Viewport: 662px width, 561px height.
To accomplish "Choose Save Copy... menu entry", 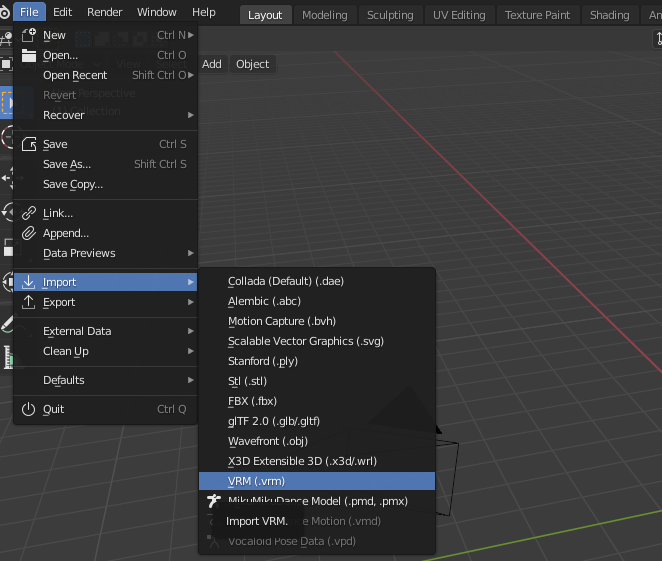I will [x=106, y=184].
